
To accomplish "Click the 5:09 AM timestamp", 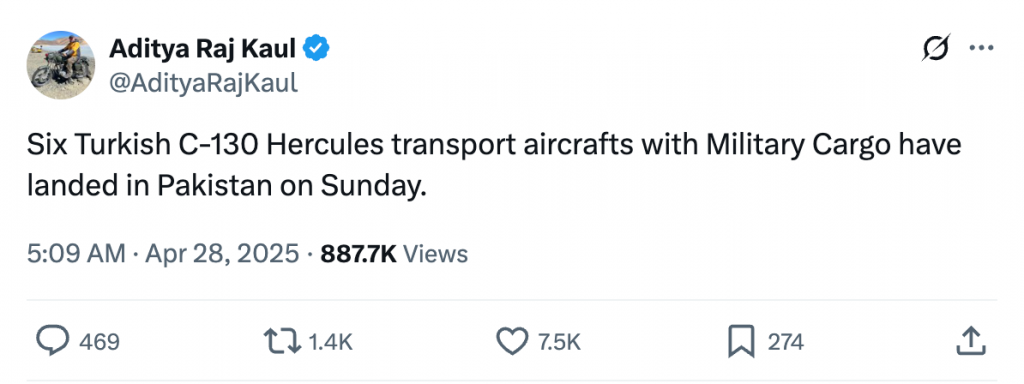I will [76, 253].
